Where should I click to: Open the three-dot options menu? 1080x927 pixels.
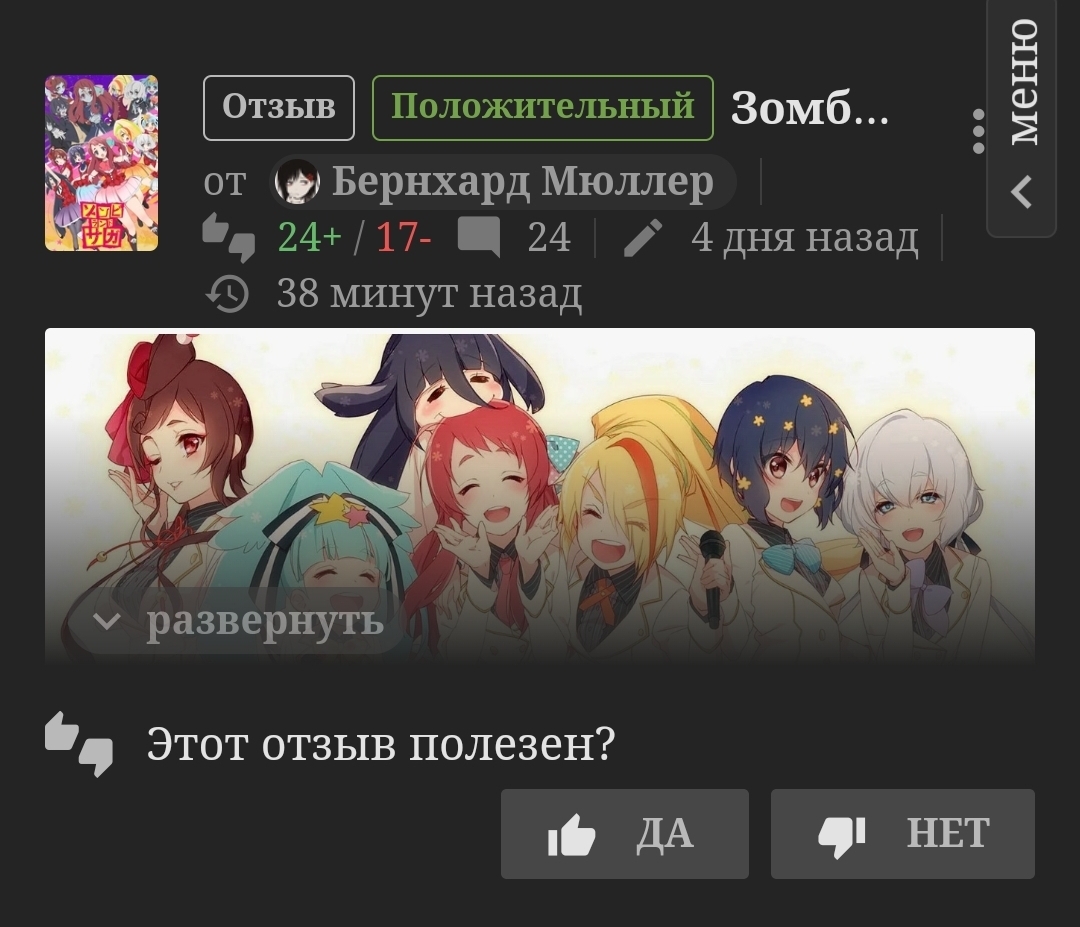(x=979, y=132)
